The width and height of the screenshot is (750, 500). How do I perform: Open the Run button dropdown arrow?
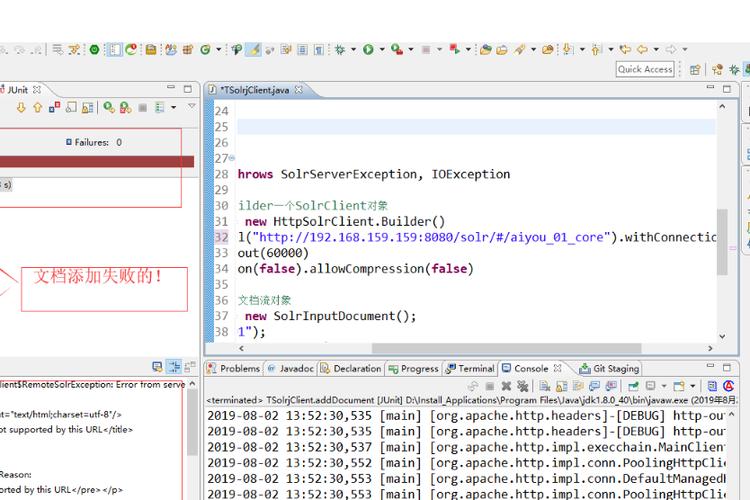[x=381, y=49]
